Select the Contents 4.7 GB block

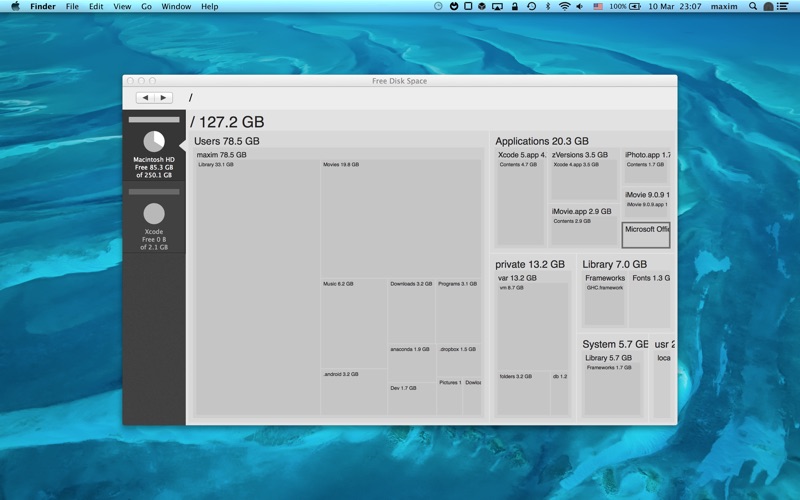tap(520, 202)
